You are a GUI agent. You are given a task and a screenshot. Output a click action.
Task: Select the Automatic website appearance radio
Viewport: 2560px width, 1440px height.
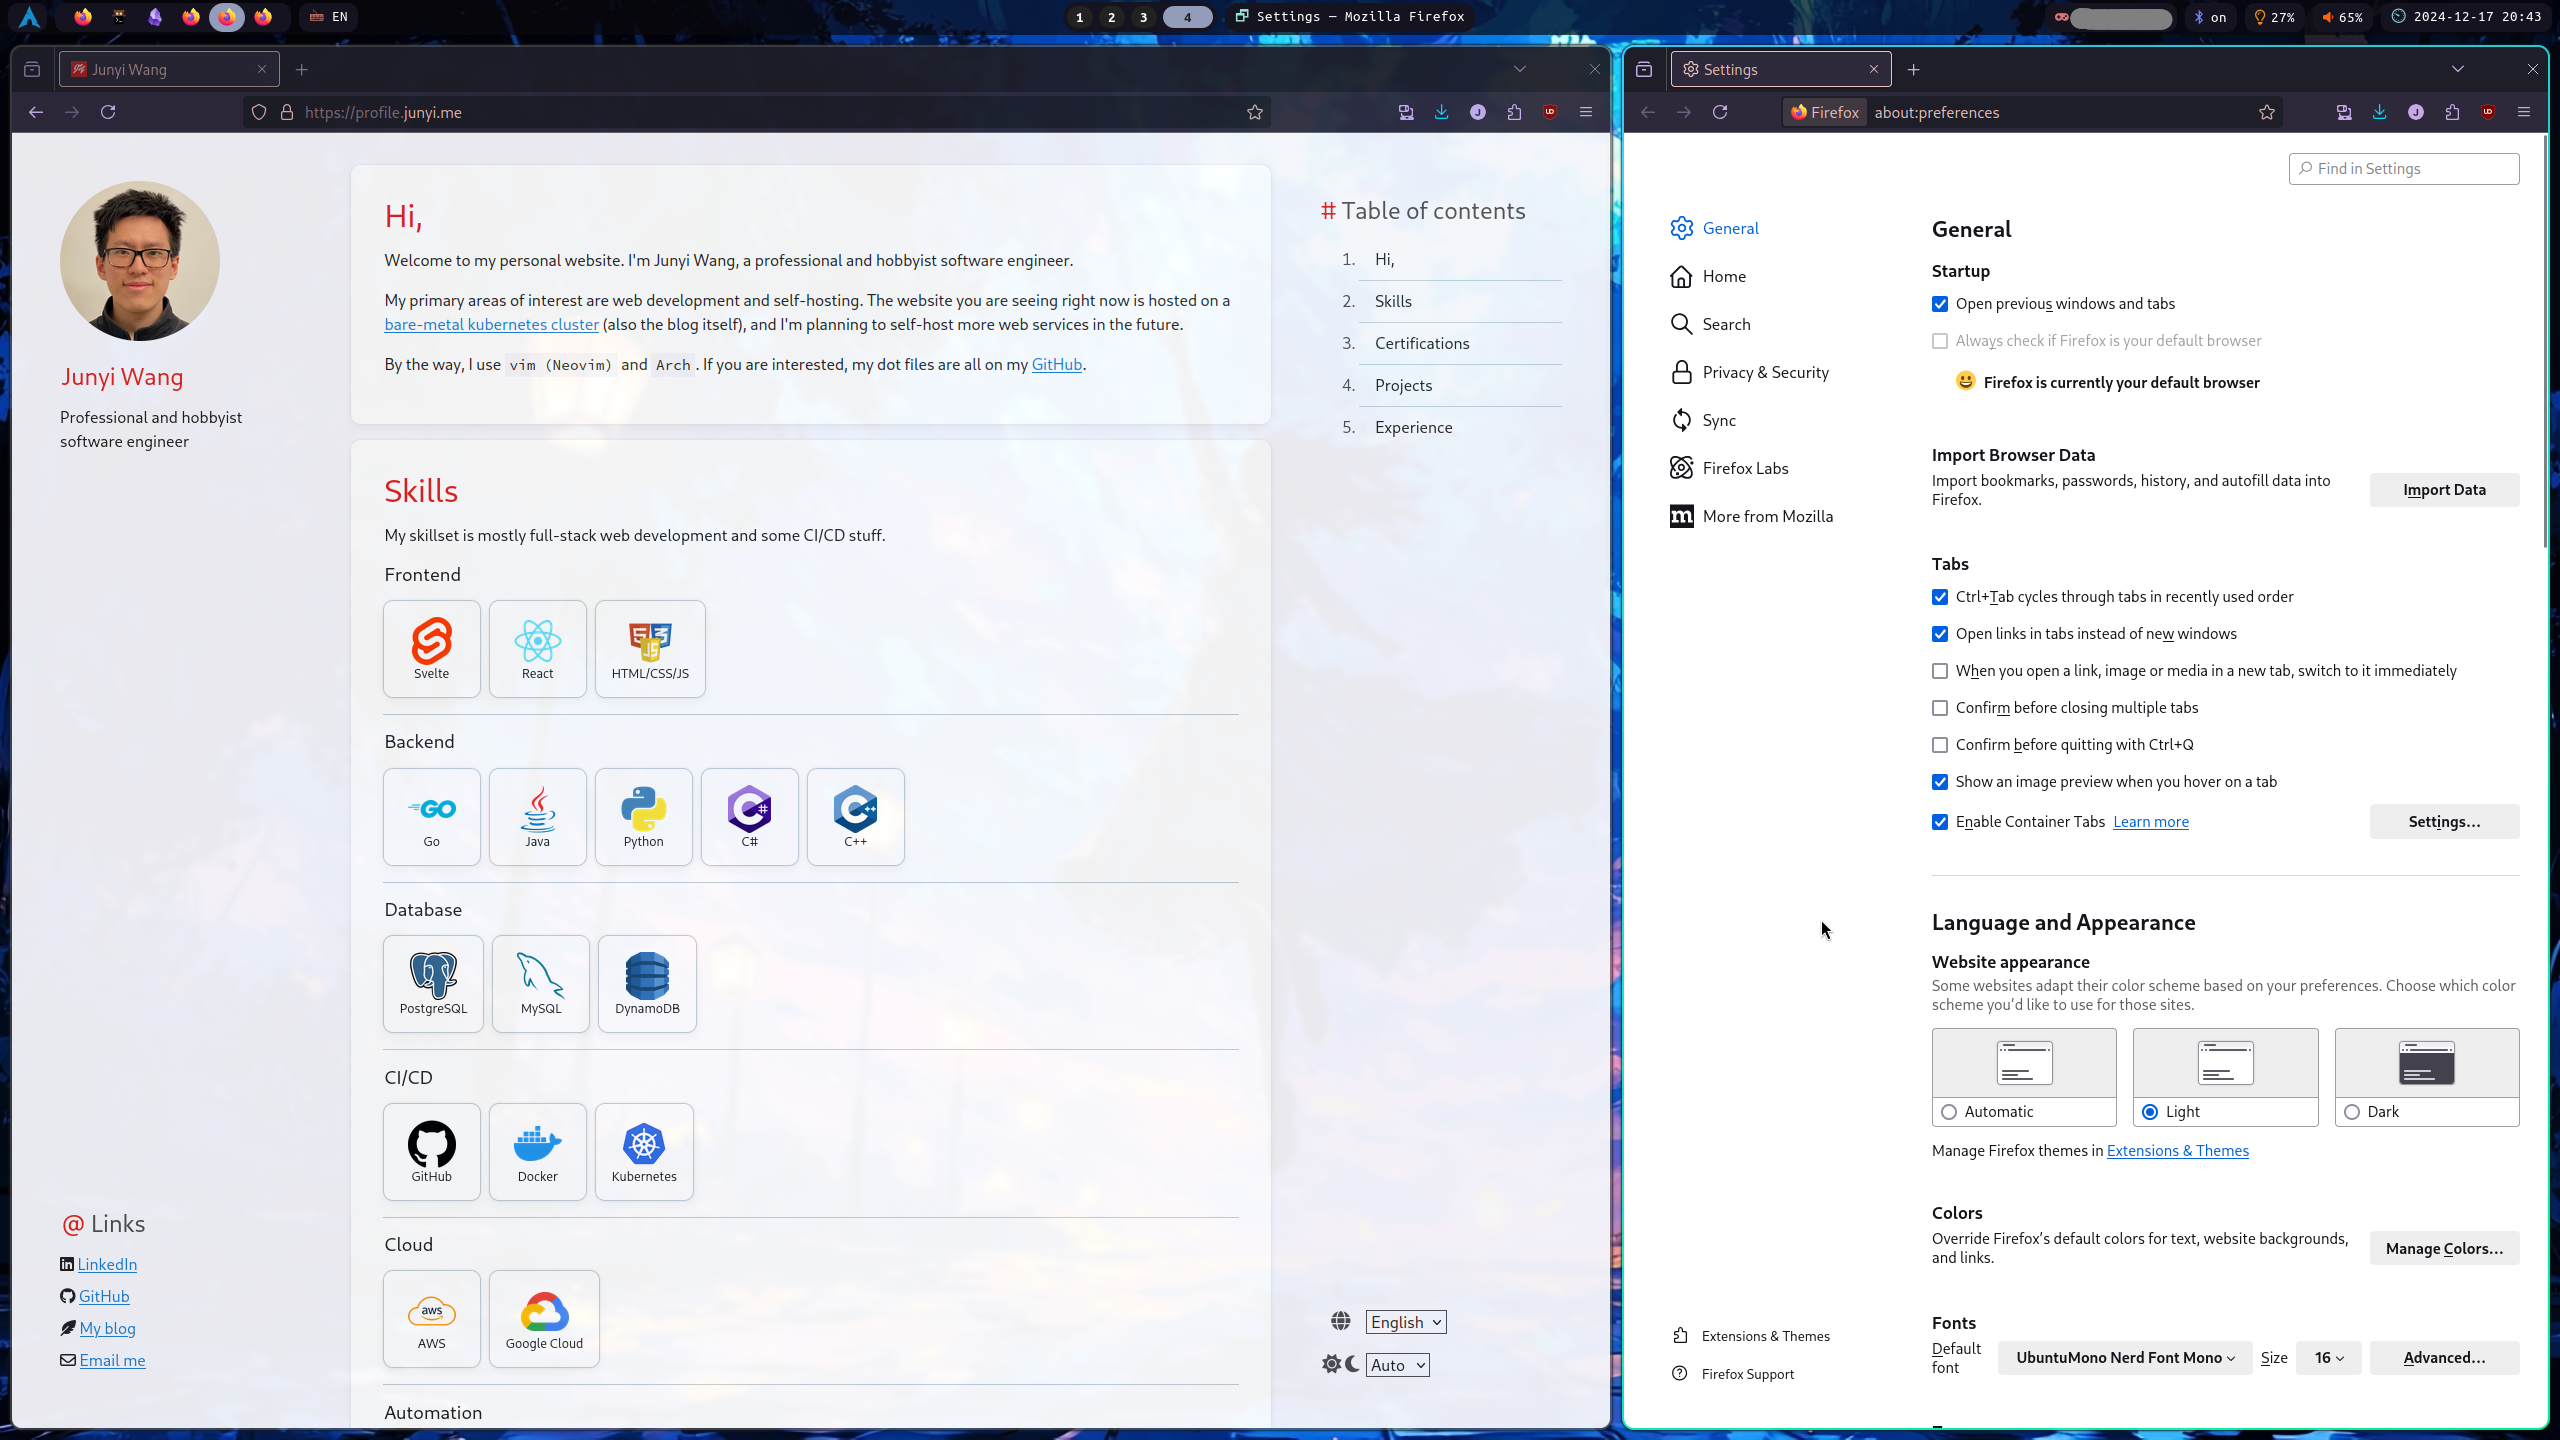pos(1949,1112)
